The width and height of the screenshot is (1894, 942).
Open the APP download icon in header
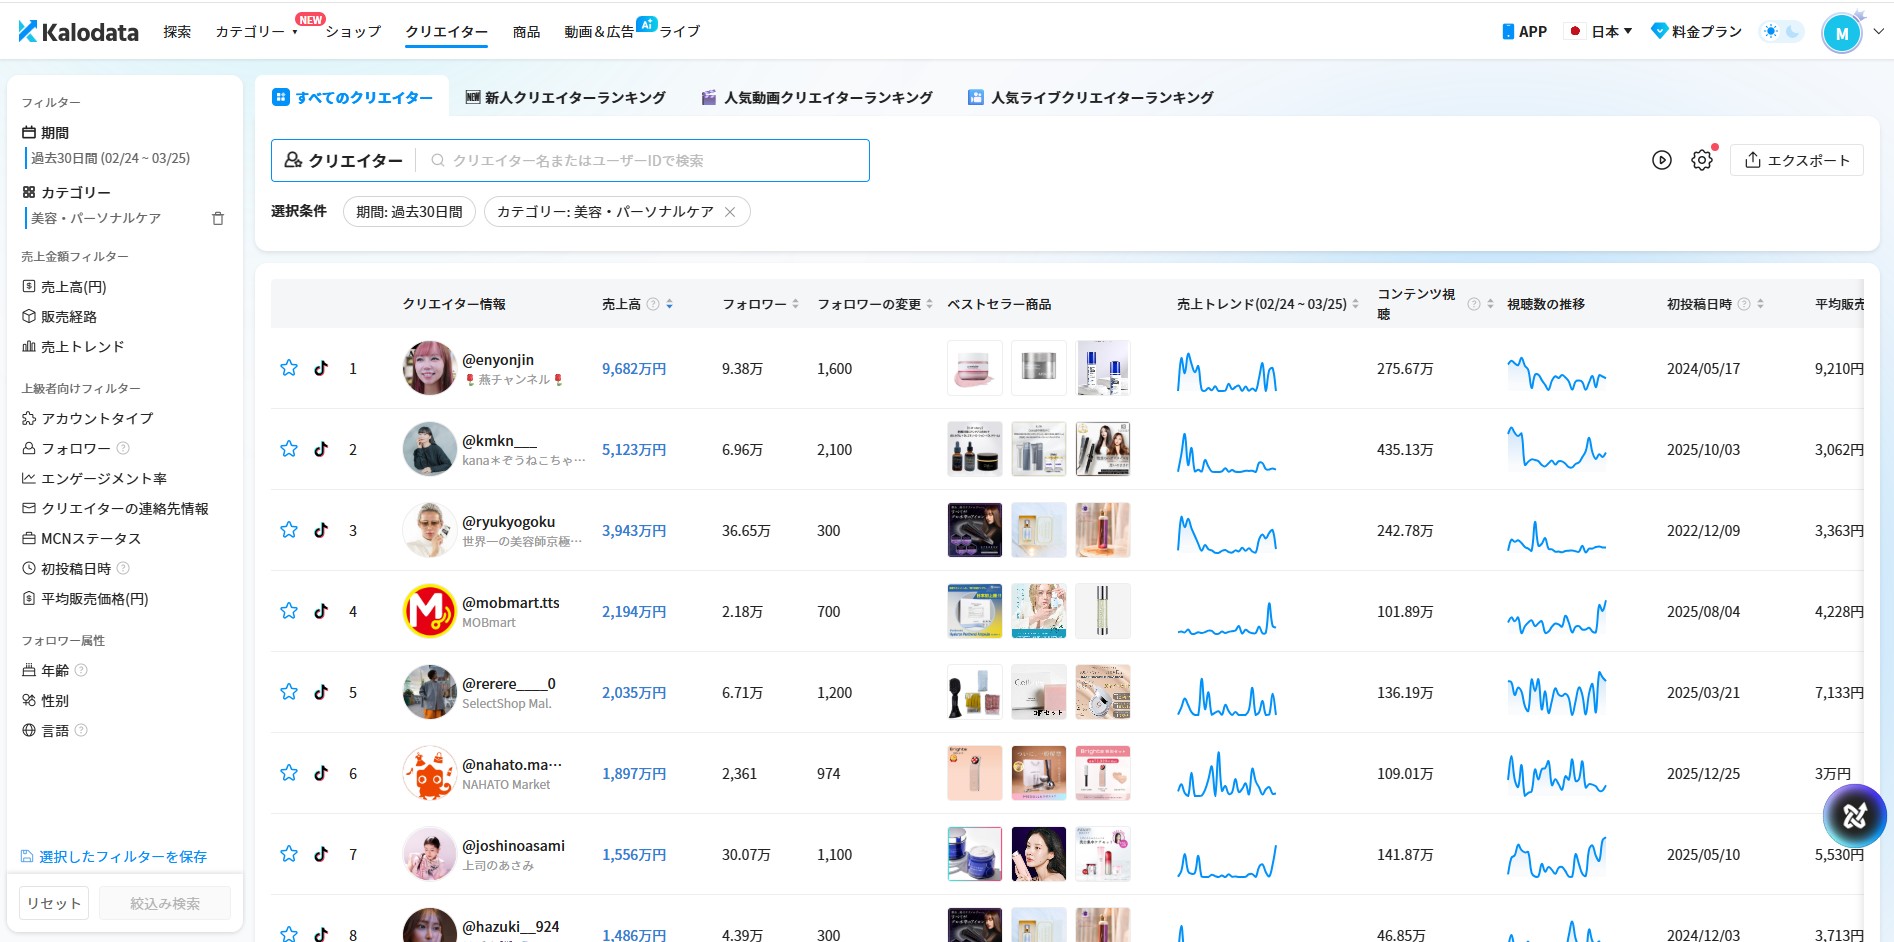1524,32
